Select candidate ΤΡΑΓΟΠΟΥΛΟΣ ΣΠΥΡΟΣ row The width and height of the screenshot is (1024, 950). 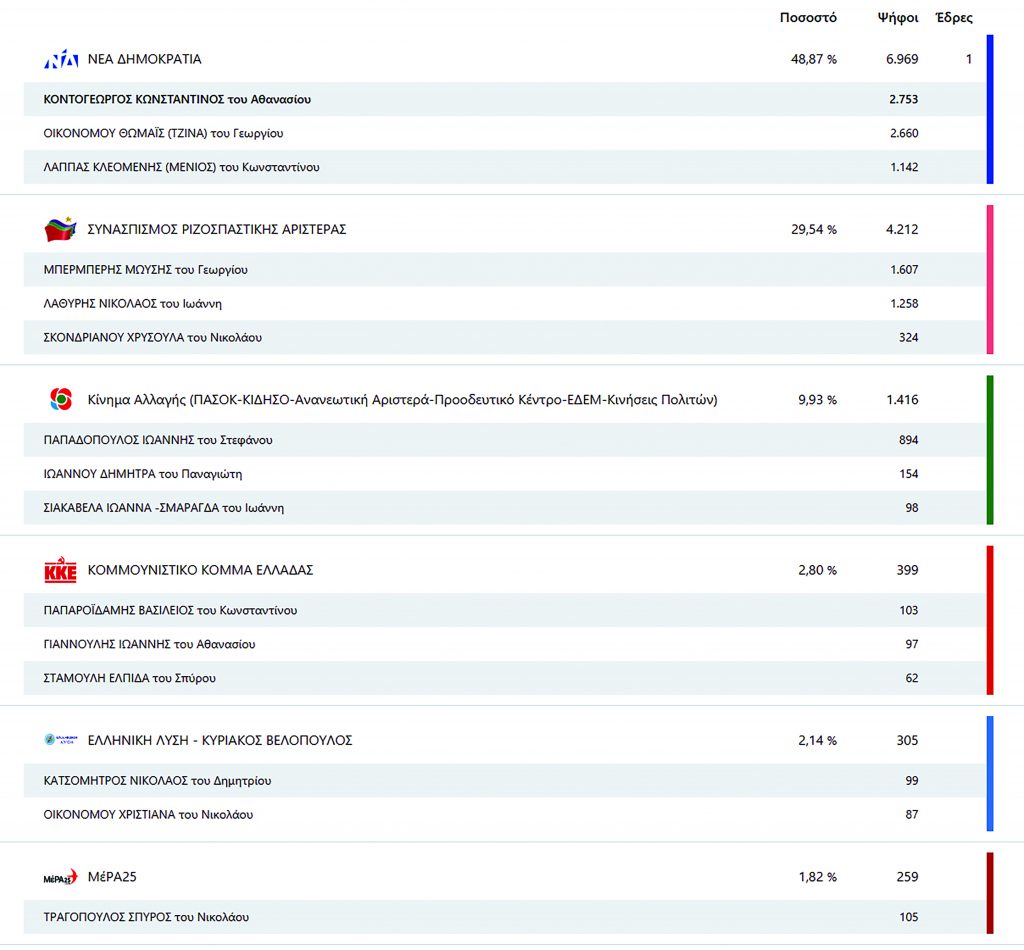point(146,917)
